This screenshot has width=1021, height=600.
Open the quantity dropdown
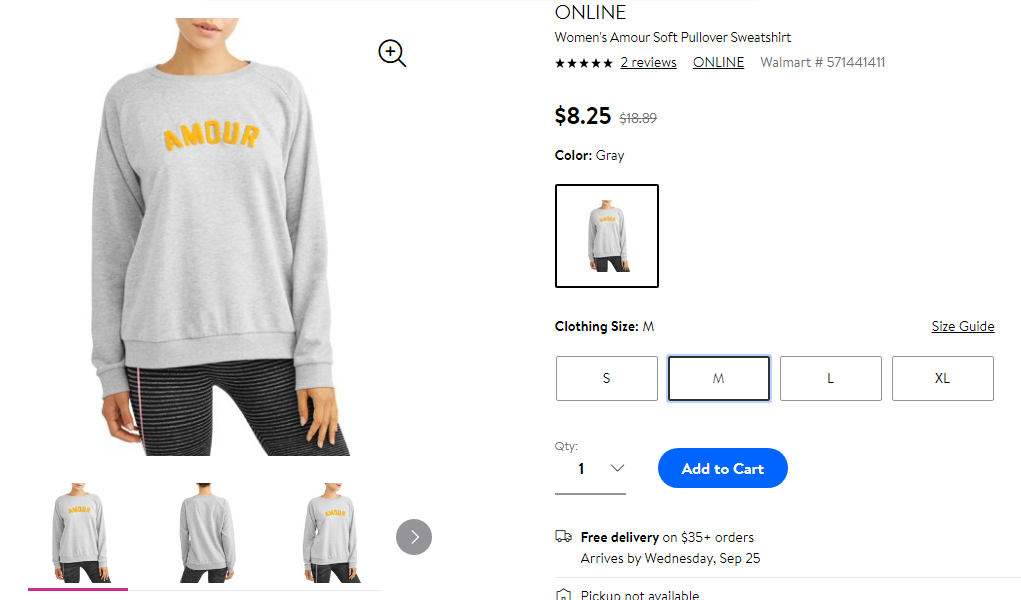tap(590, 468)
